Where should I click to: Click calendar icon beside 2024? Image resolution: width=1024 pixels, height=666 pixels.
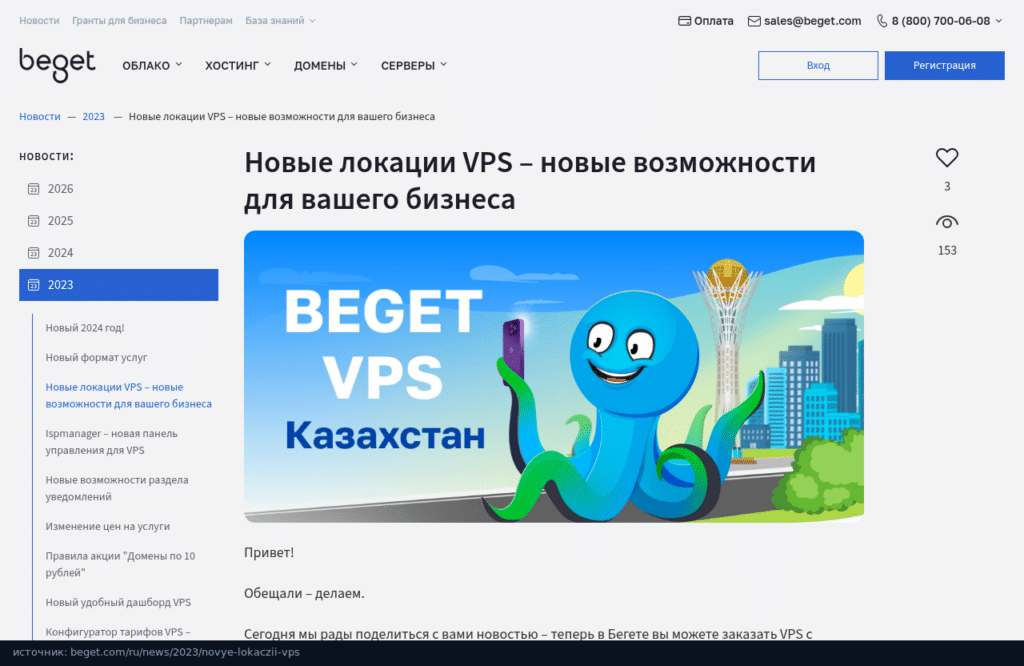coord(33,253)
